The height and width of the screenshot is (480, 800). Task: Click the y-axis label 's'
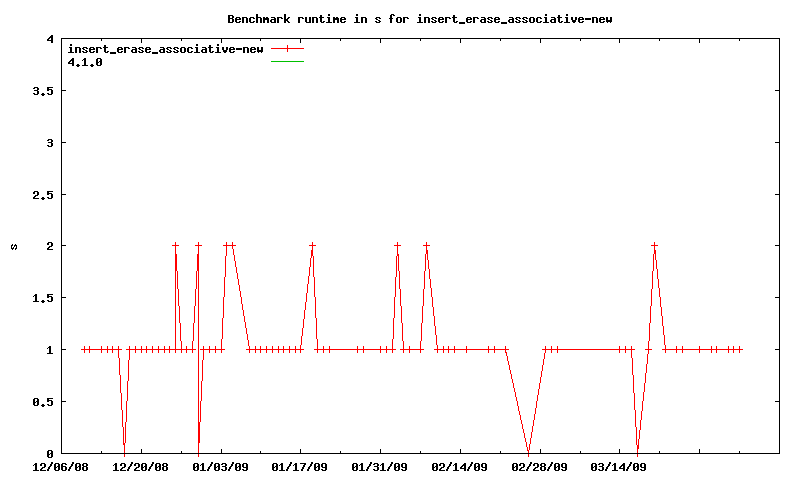14,246
